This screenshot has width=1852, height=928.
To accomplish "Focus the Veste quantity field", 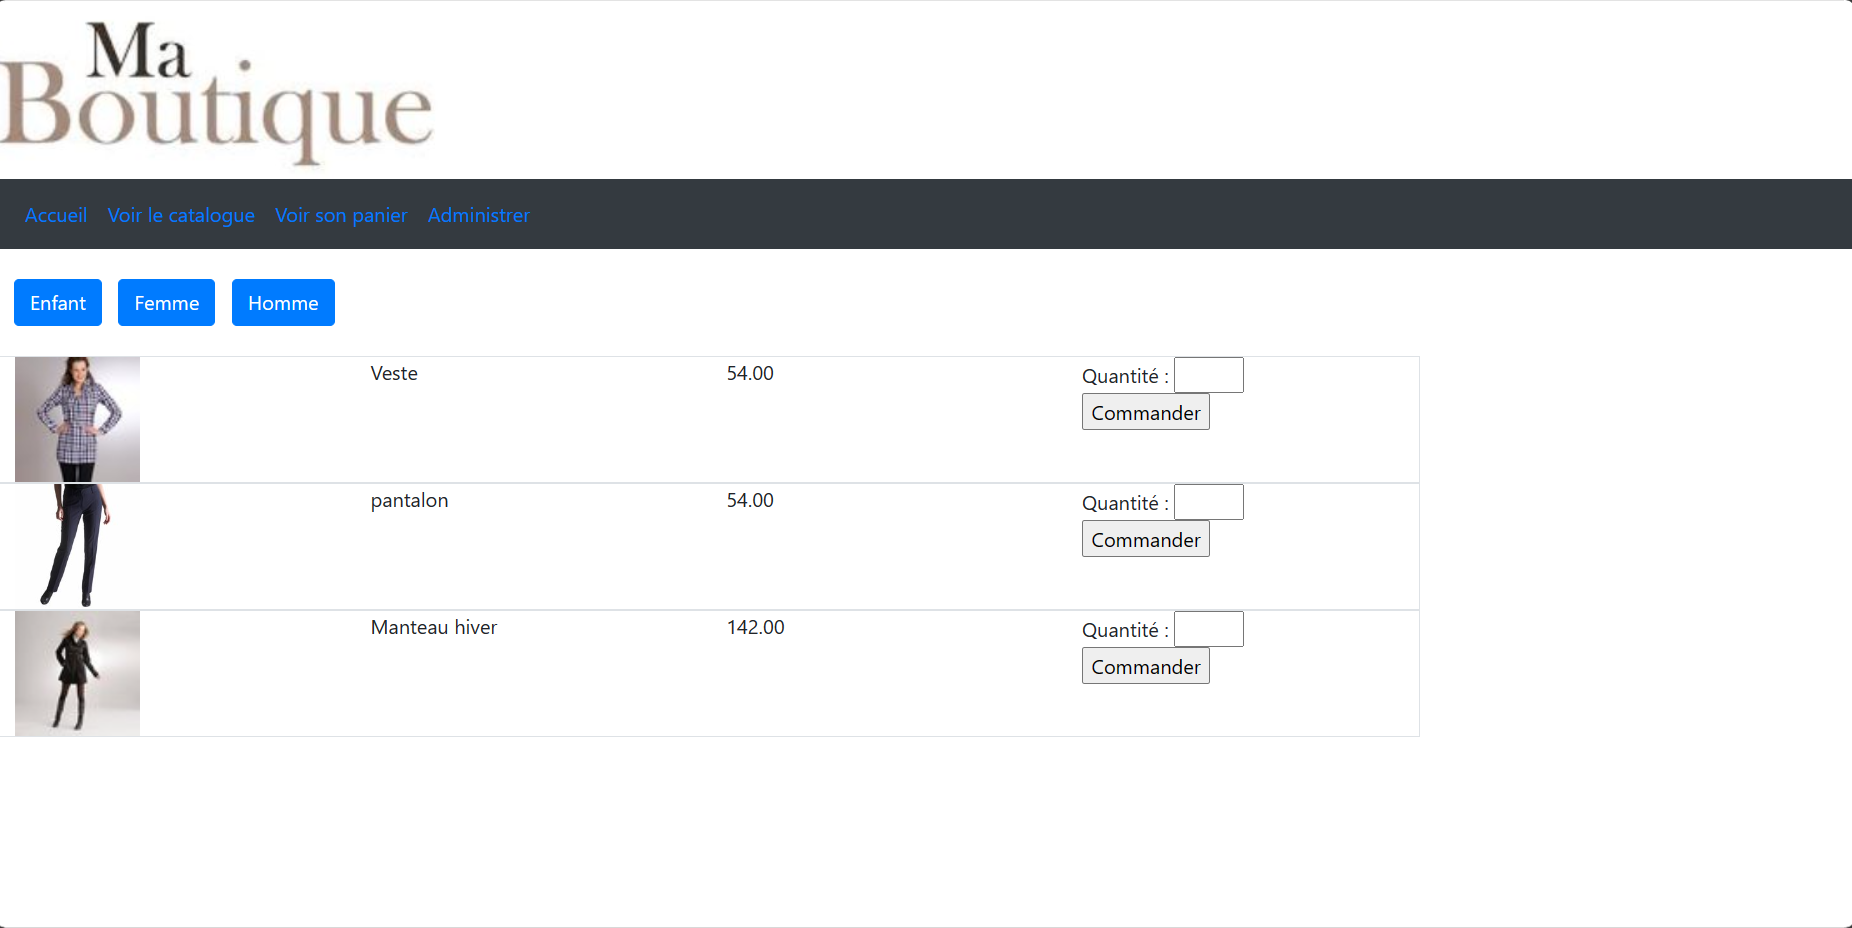I will 1208,375.
